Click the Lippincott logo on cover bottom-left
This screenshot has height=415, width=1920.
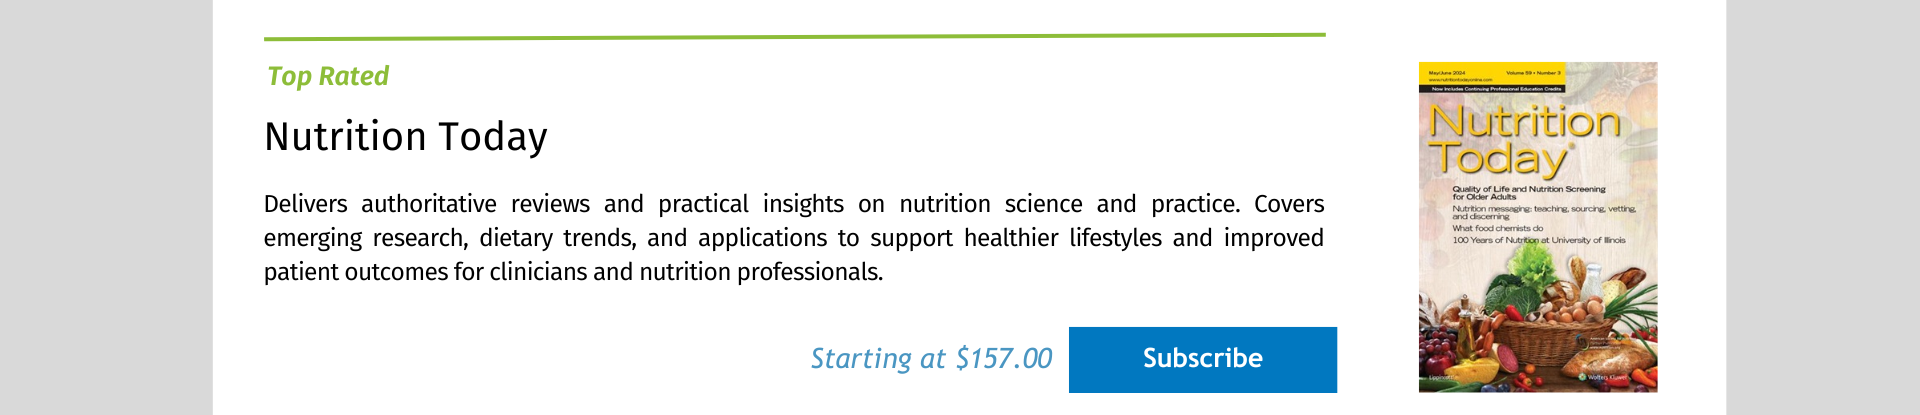1441,378
